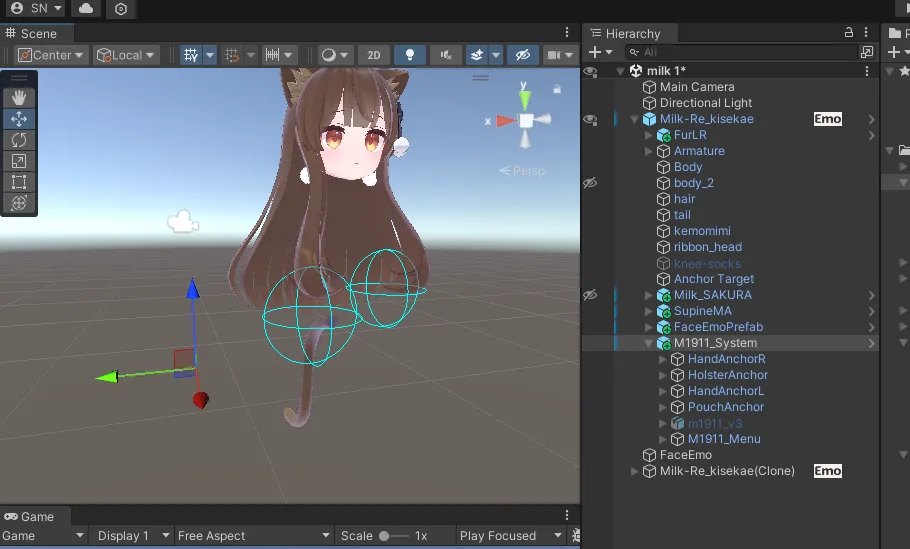Open the Local handle rotation dropdown
This screenshot has height=549, width=910.
[126, 55]
